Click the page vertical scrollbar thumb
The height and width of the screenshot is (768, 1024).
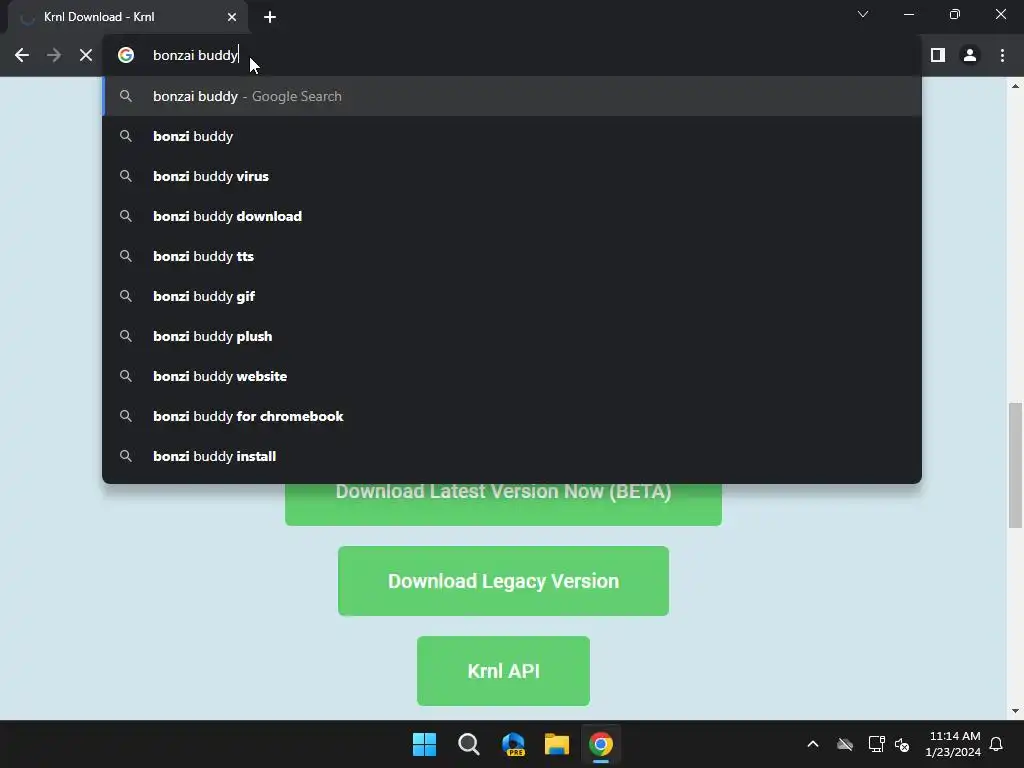click(x=1015, y=465)
